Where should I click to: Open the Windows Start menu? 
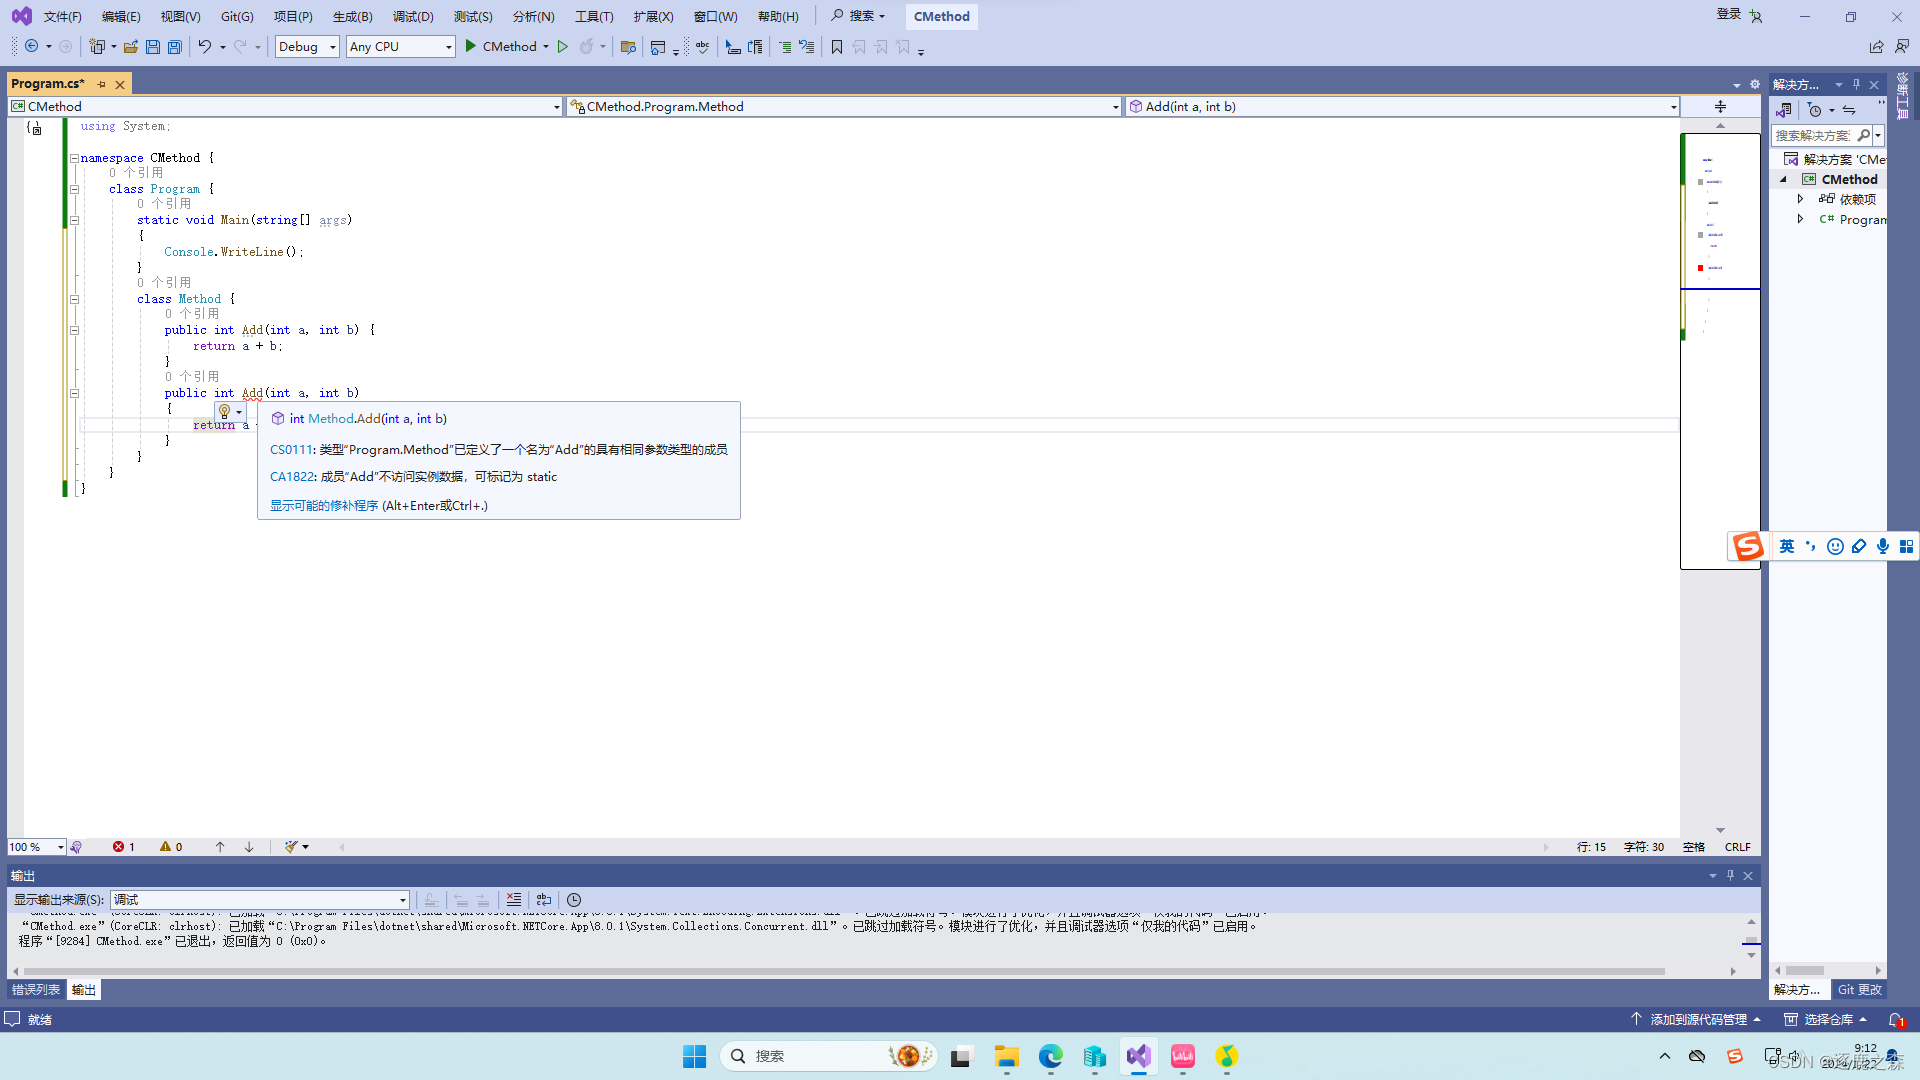[694, 1056]
